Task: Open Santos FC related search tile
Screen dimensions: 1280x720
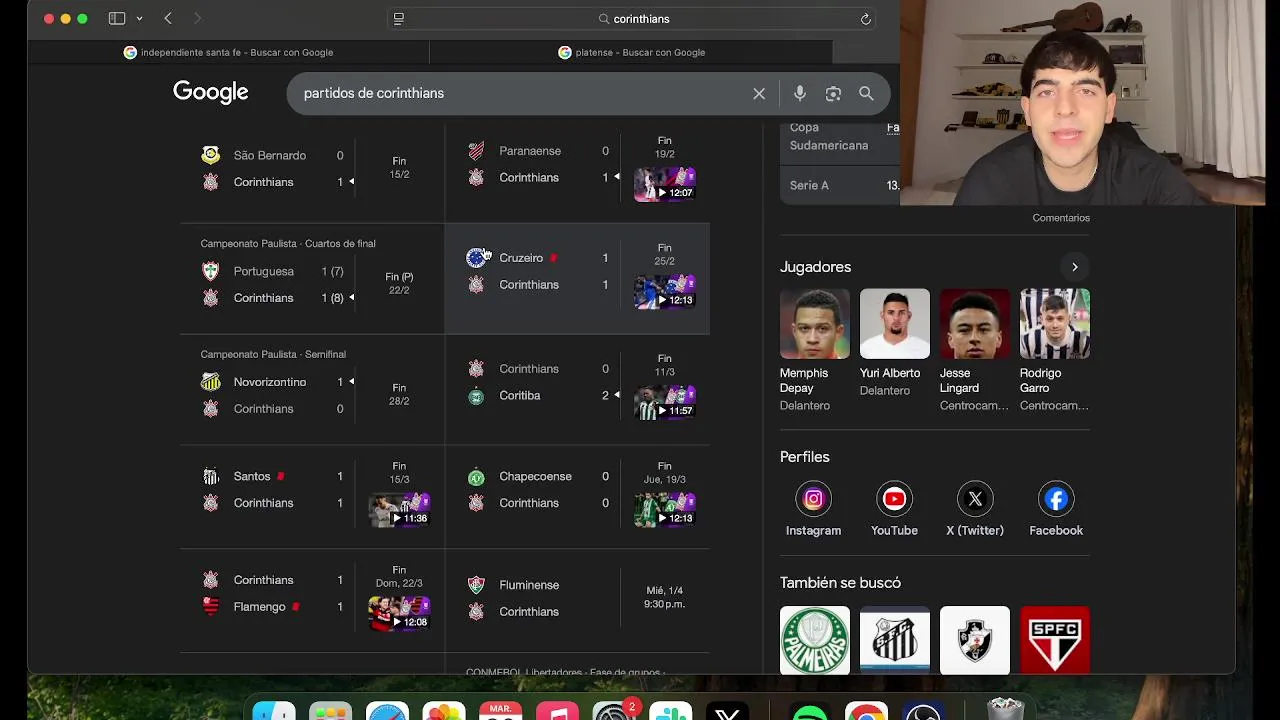Action: [895, 640]
